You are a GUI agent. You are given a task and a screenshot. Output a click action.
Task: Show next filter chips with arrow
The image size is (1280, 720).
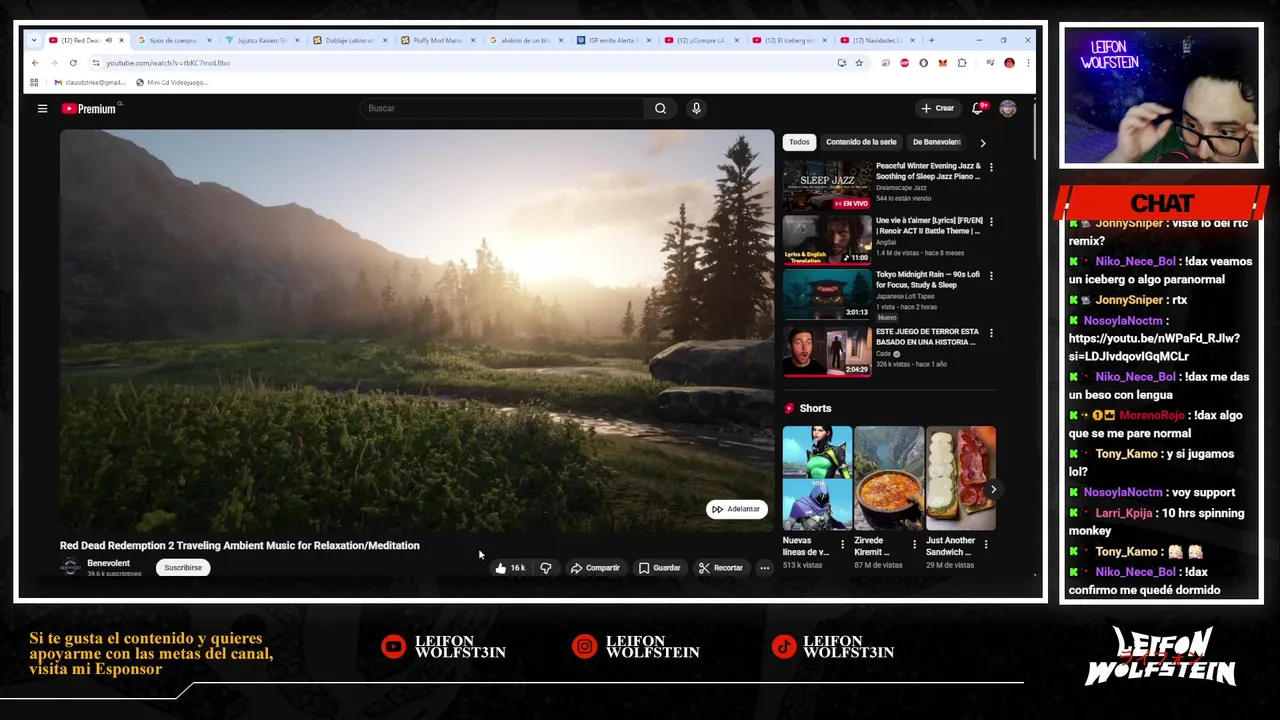pos(982,143)
